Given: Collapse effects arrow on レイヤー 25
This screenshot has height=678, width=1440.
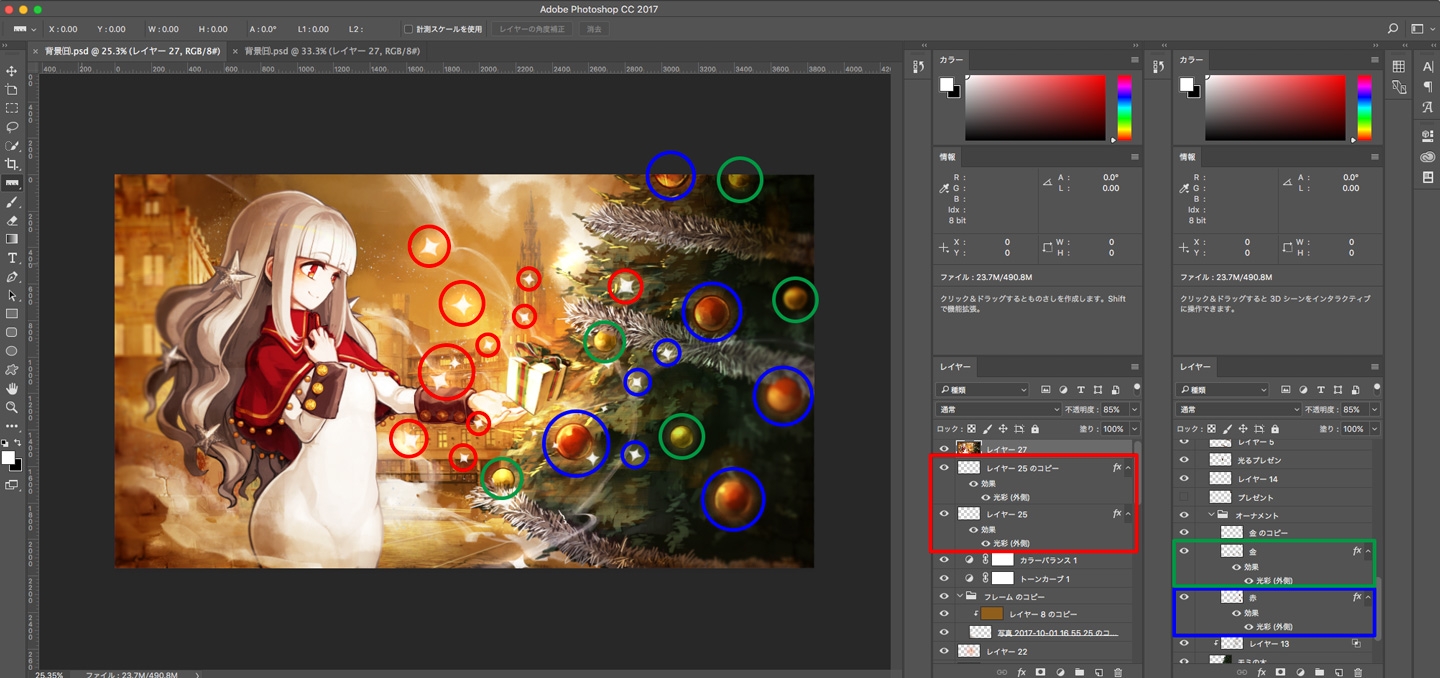Looking at the screenshot, I should point(1128,513).
